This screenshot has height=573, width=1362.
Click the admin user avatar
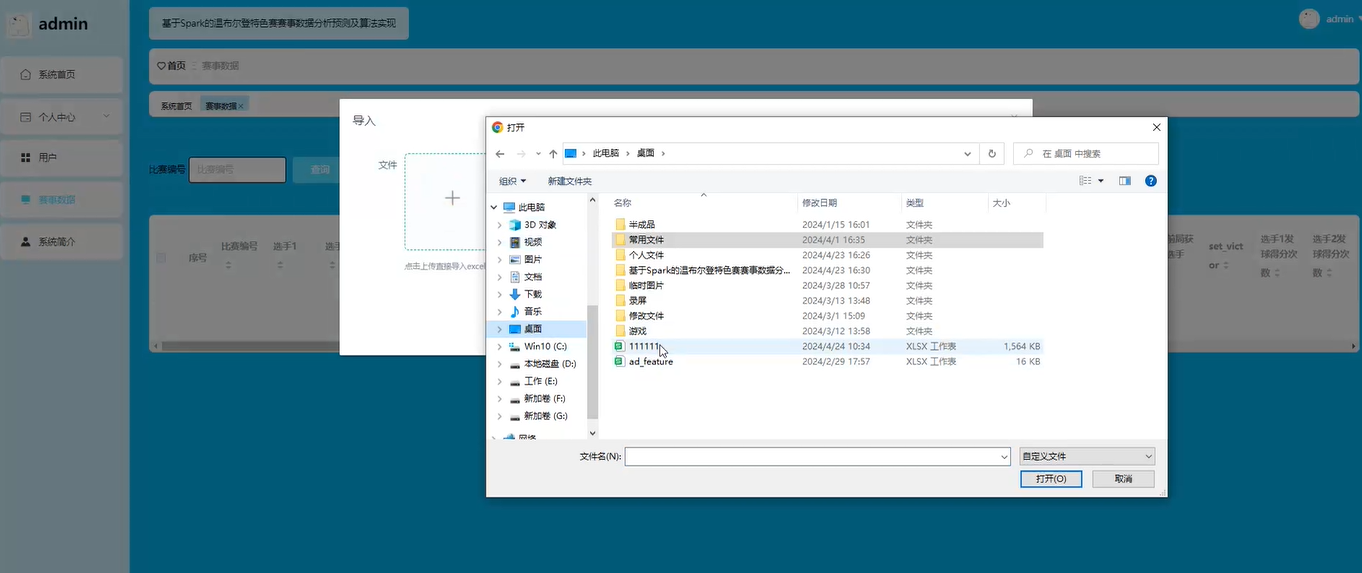click(1309, 19)
